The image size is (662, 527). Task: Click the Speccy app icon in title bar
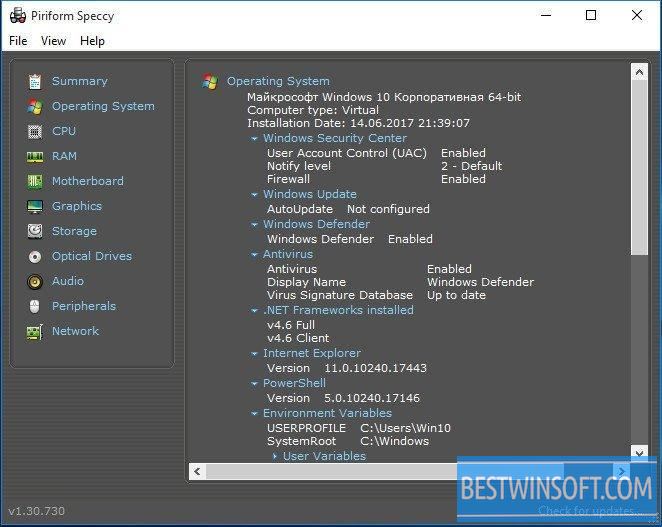pyautogui.click(x=18, y=16)
